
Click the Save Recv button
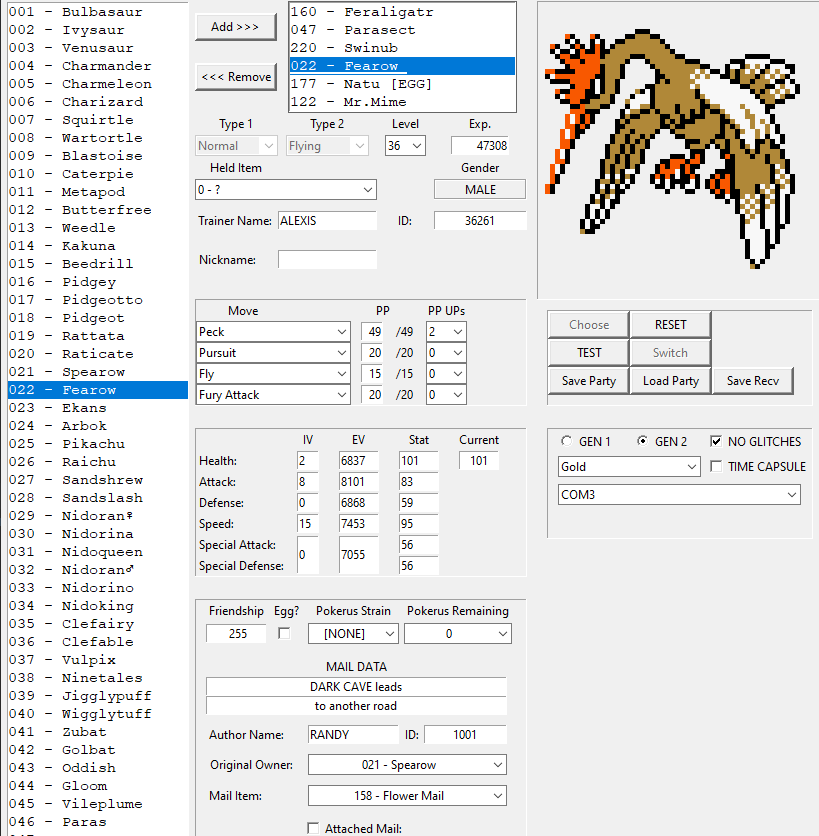click(753, 380)
